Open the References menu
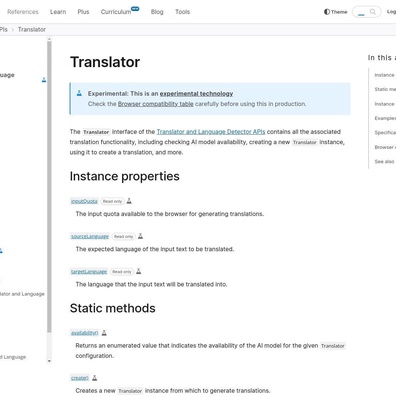 tap(23, 12)
